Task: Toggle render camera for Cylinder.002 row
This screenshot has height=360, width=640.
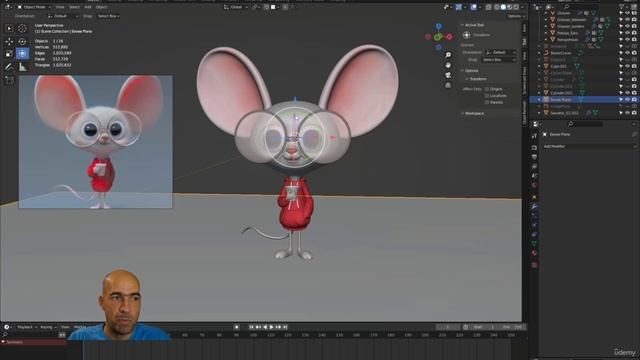Action: point(634,93)
